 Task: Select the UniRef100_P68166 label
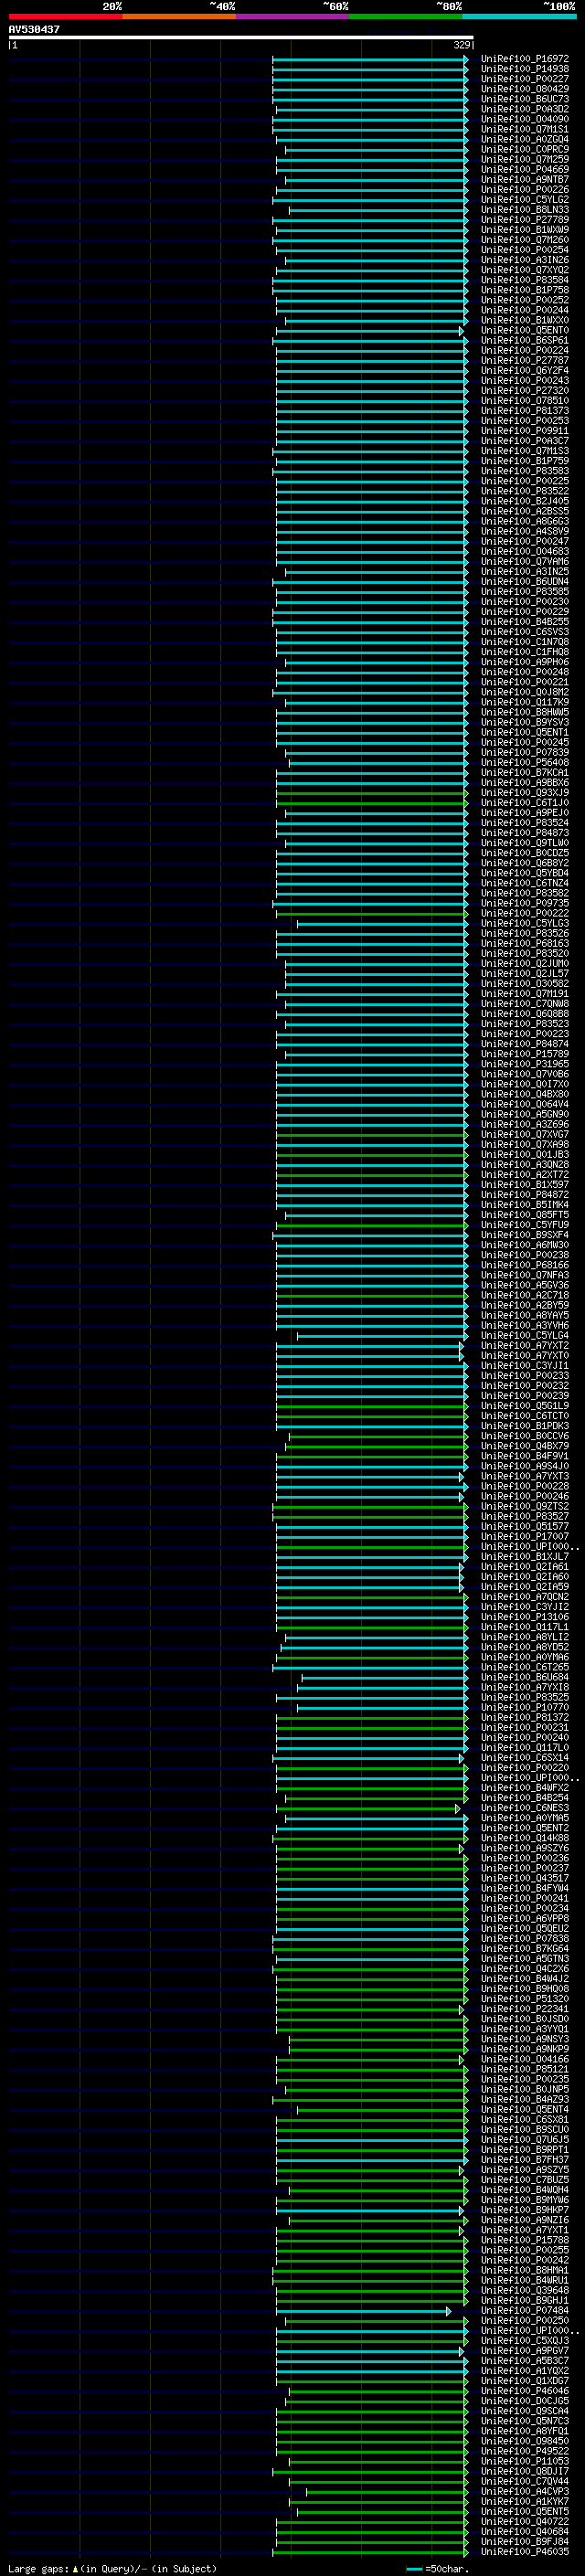524,1265
